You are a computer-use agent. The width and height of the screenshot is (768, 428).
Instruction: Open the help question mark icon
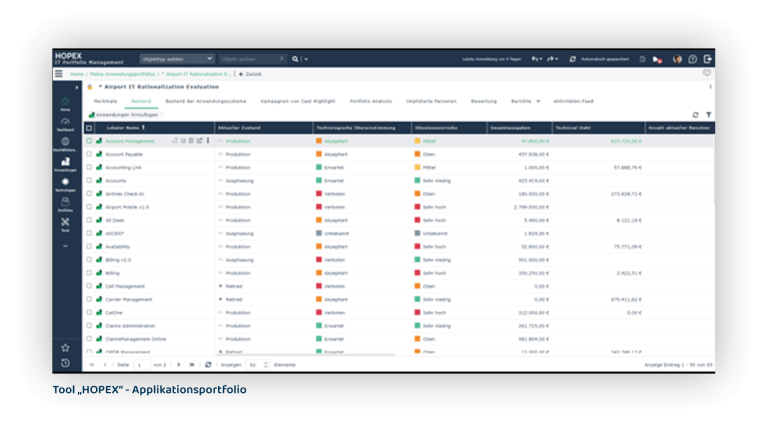click(x=693, y=59)
